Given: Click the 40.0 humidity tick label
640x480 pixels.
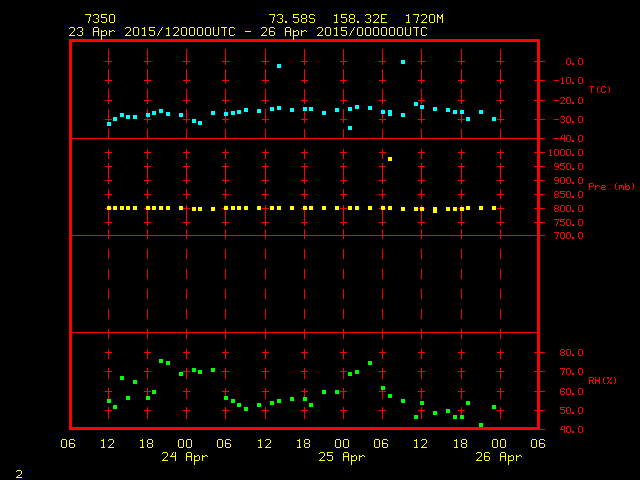Looking at the screenshot, I should 572,430.
